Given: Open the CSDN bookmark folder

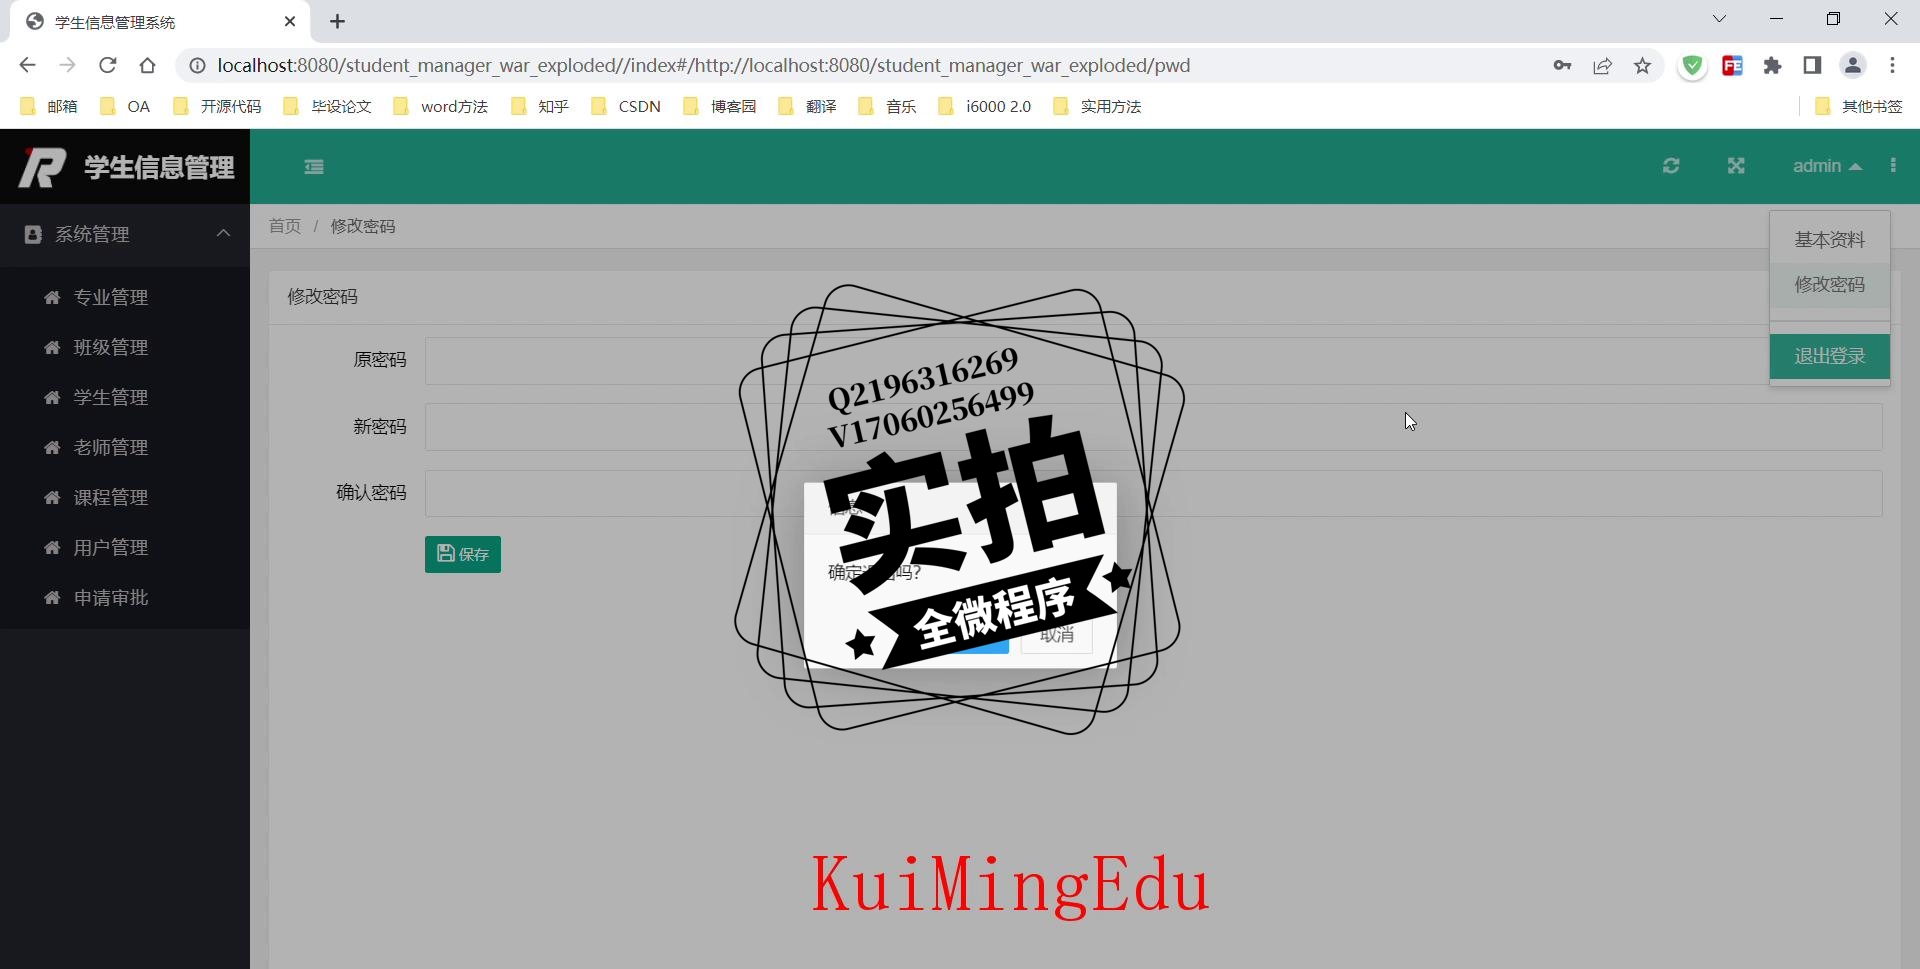Looking at the screenshot, I should click(x=626, y=106).
